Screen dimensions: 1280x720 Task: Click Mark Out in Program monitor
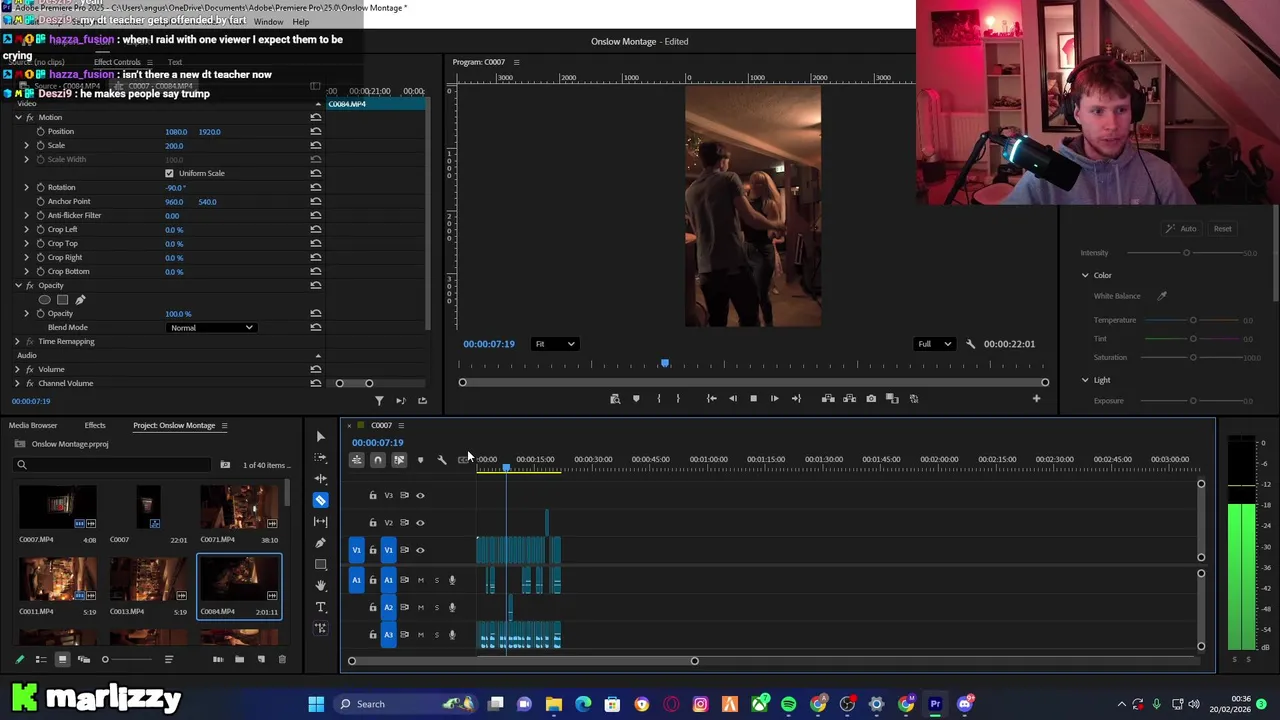coord(678,399)
